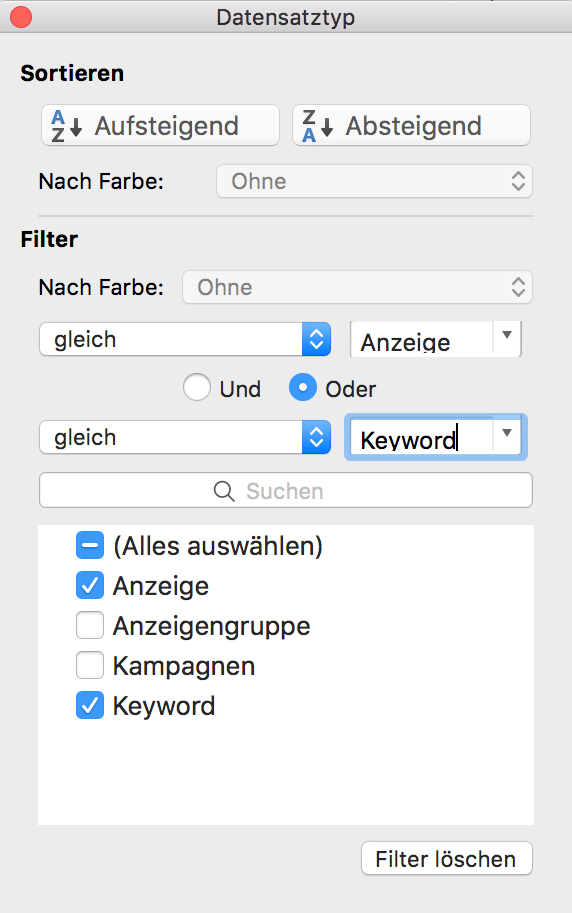
Task: Open the Keyword combo box arrow
Action: tap(507, 434)
